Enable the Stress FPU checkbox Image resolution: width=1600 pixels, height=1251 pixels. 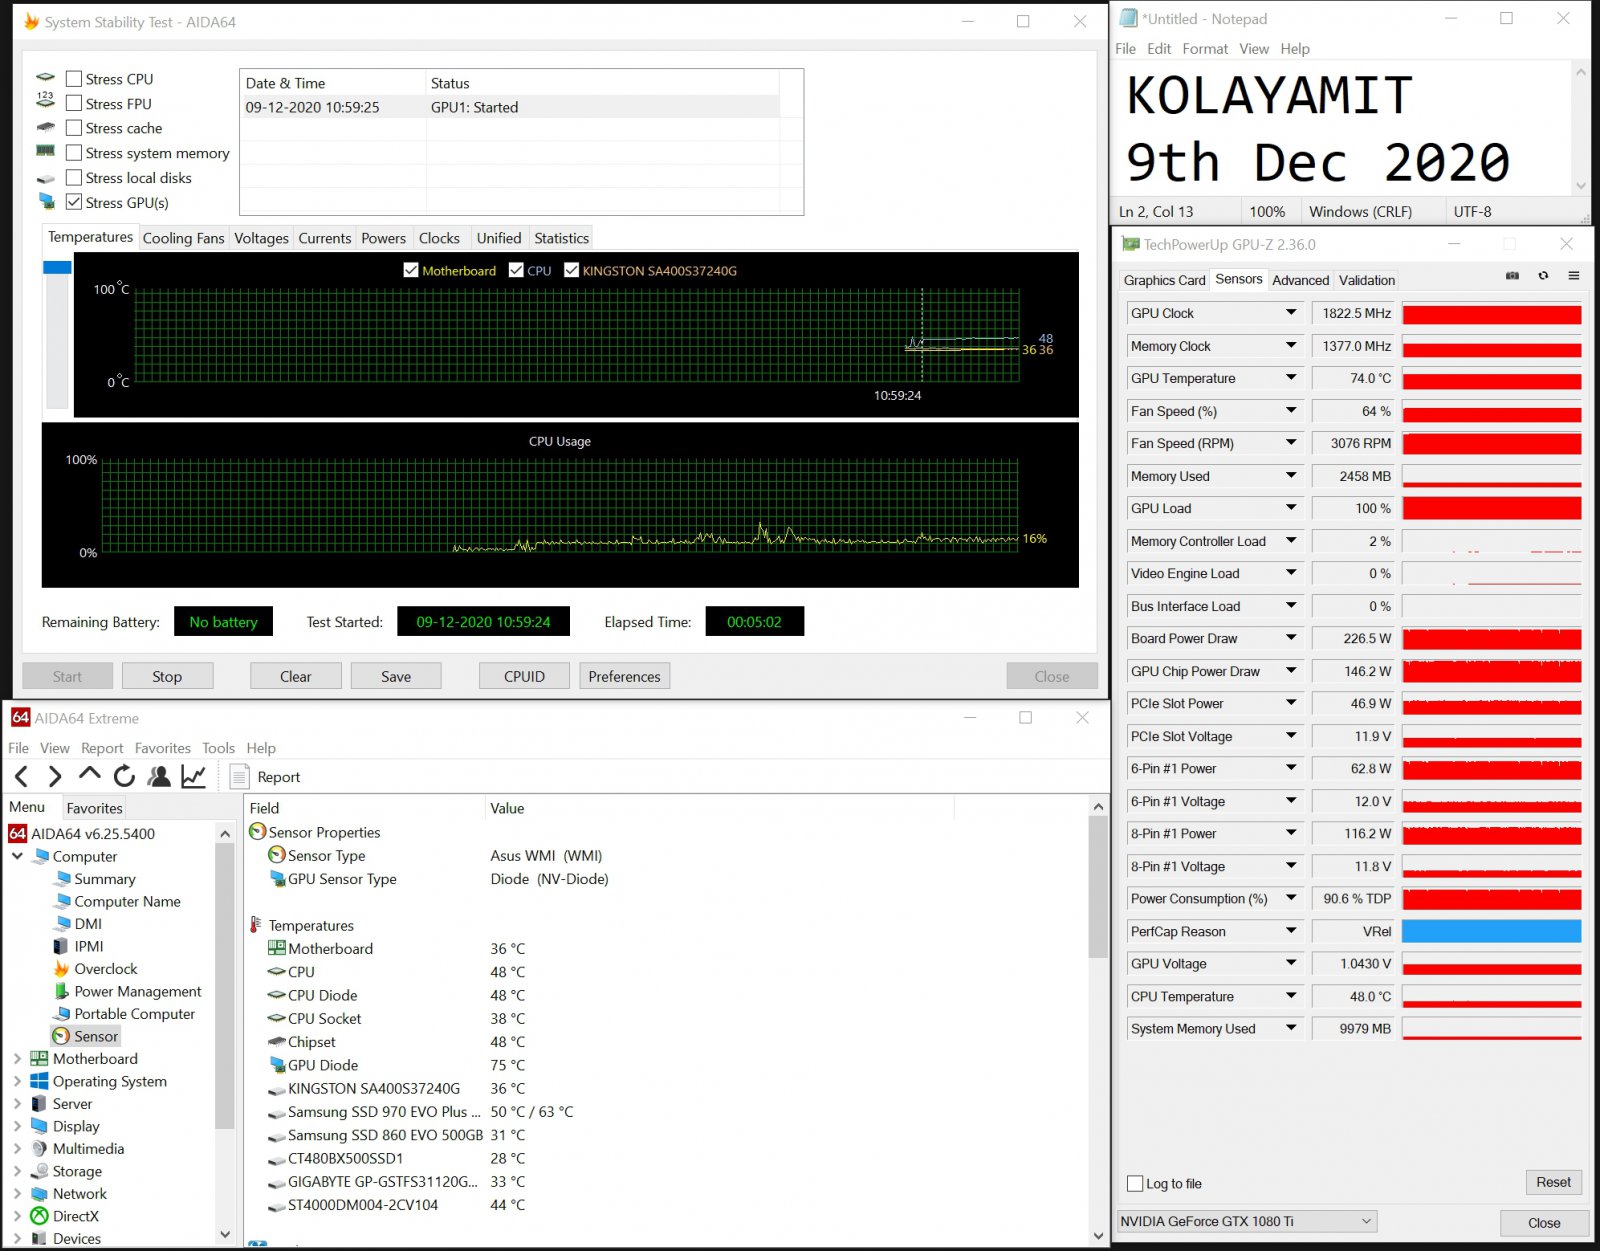[74, 103]
